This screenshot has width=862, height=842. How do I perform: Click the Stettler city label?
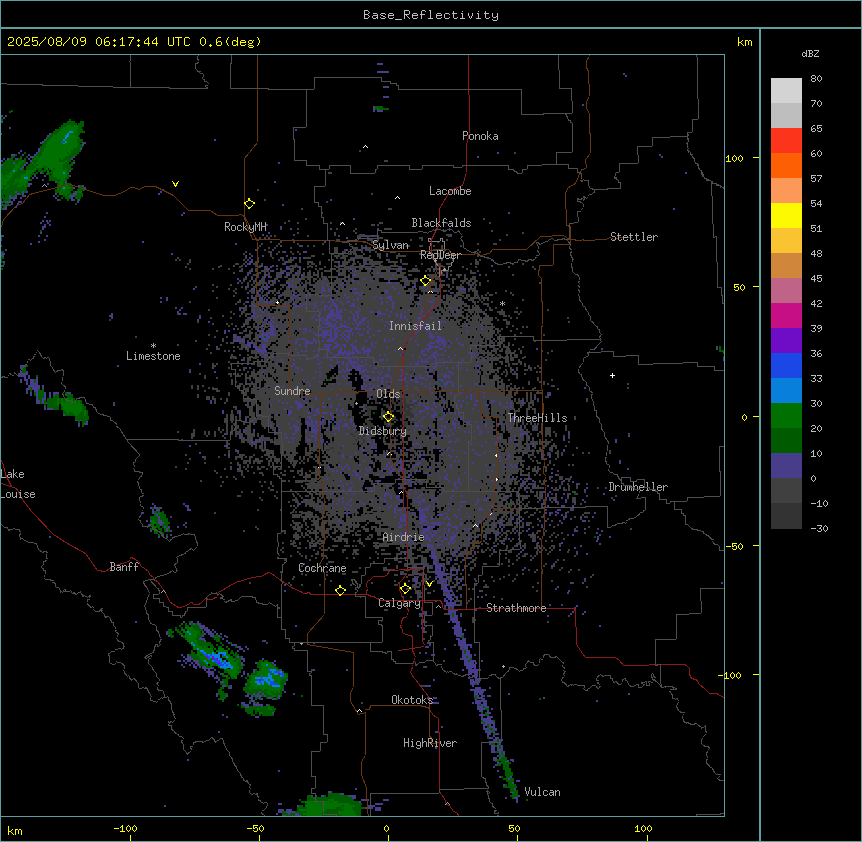point(634,237)
